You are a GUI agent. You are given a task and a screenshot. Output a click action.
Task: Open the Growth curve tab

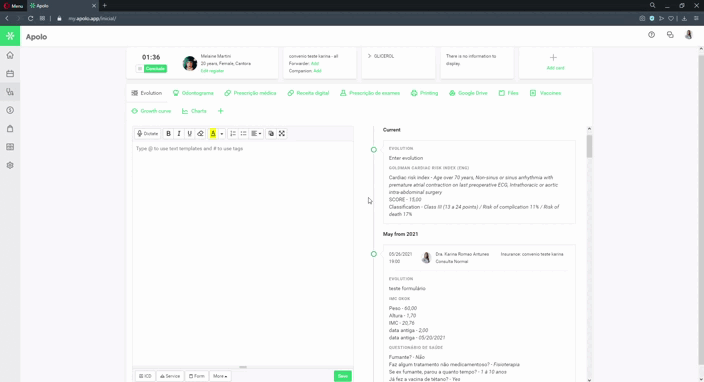[151, 111]
